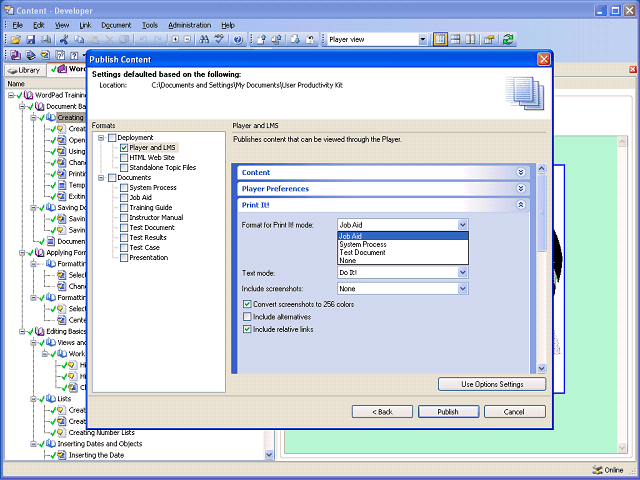The image size is (640, 480).
Task: Click the Undo arrow toolbar icon
Action: click(143, 40)
